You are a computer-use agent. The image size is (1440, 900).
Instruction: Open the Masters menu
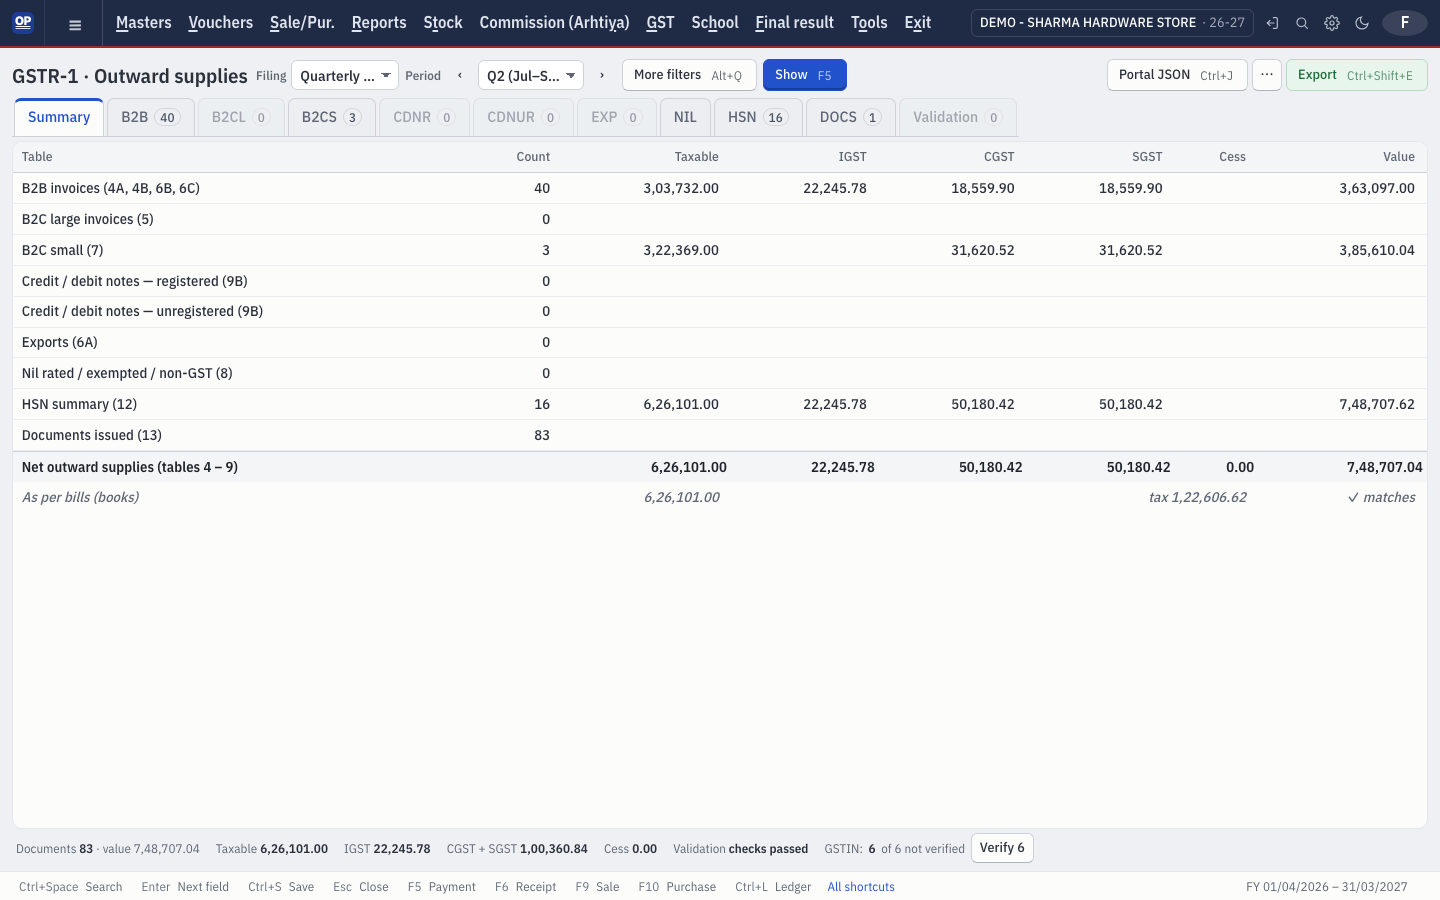pos(144,23)
